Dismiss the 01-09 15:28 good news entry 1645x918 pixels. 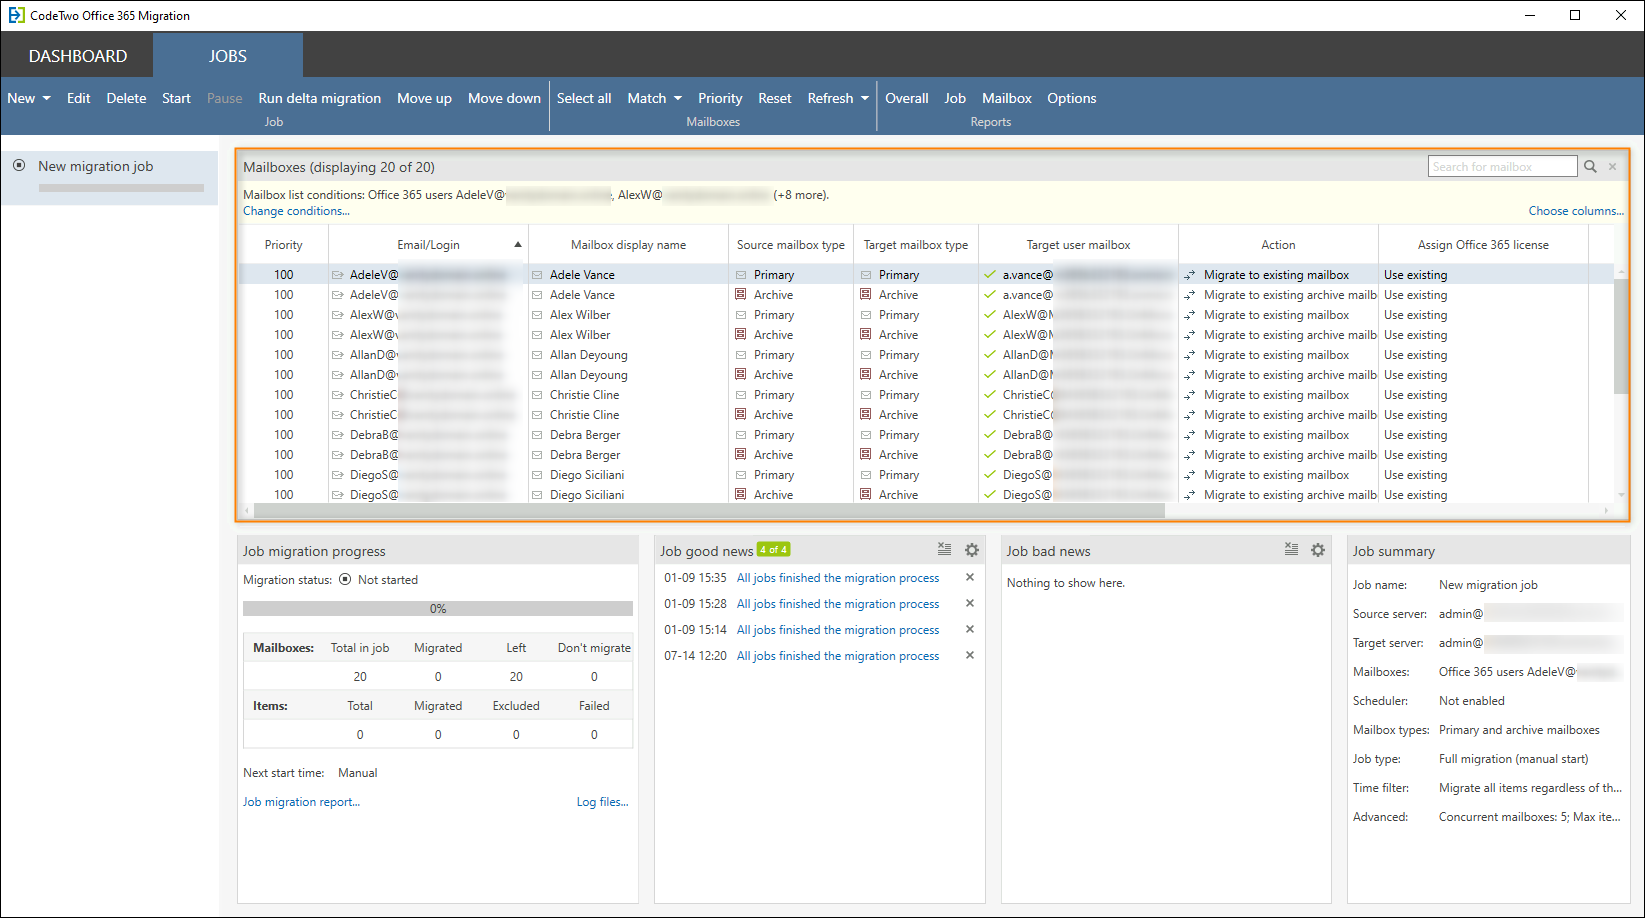(970, 603)
